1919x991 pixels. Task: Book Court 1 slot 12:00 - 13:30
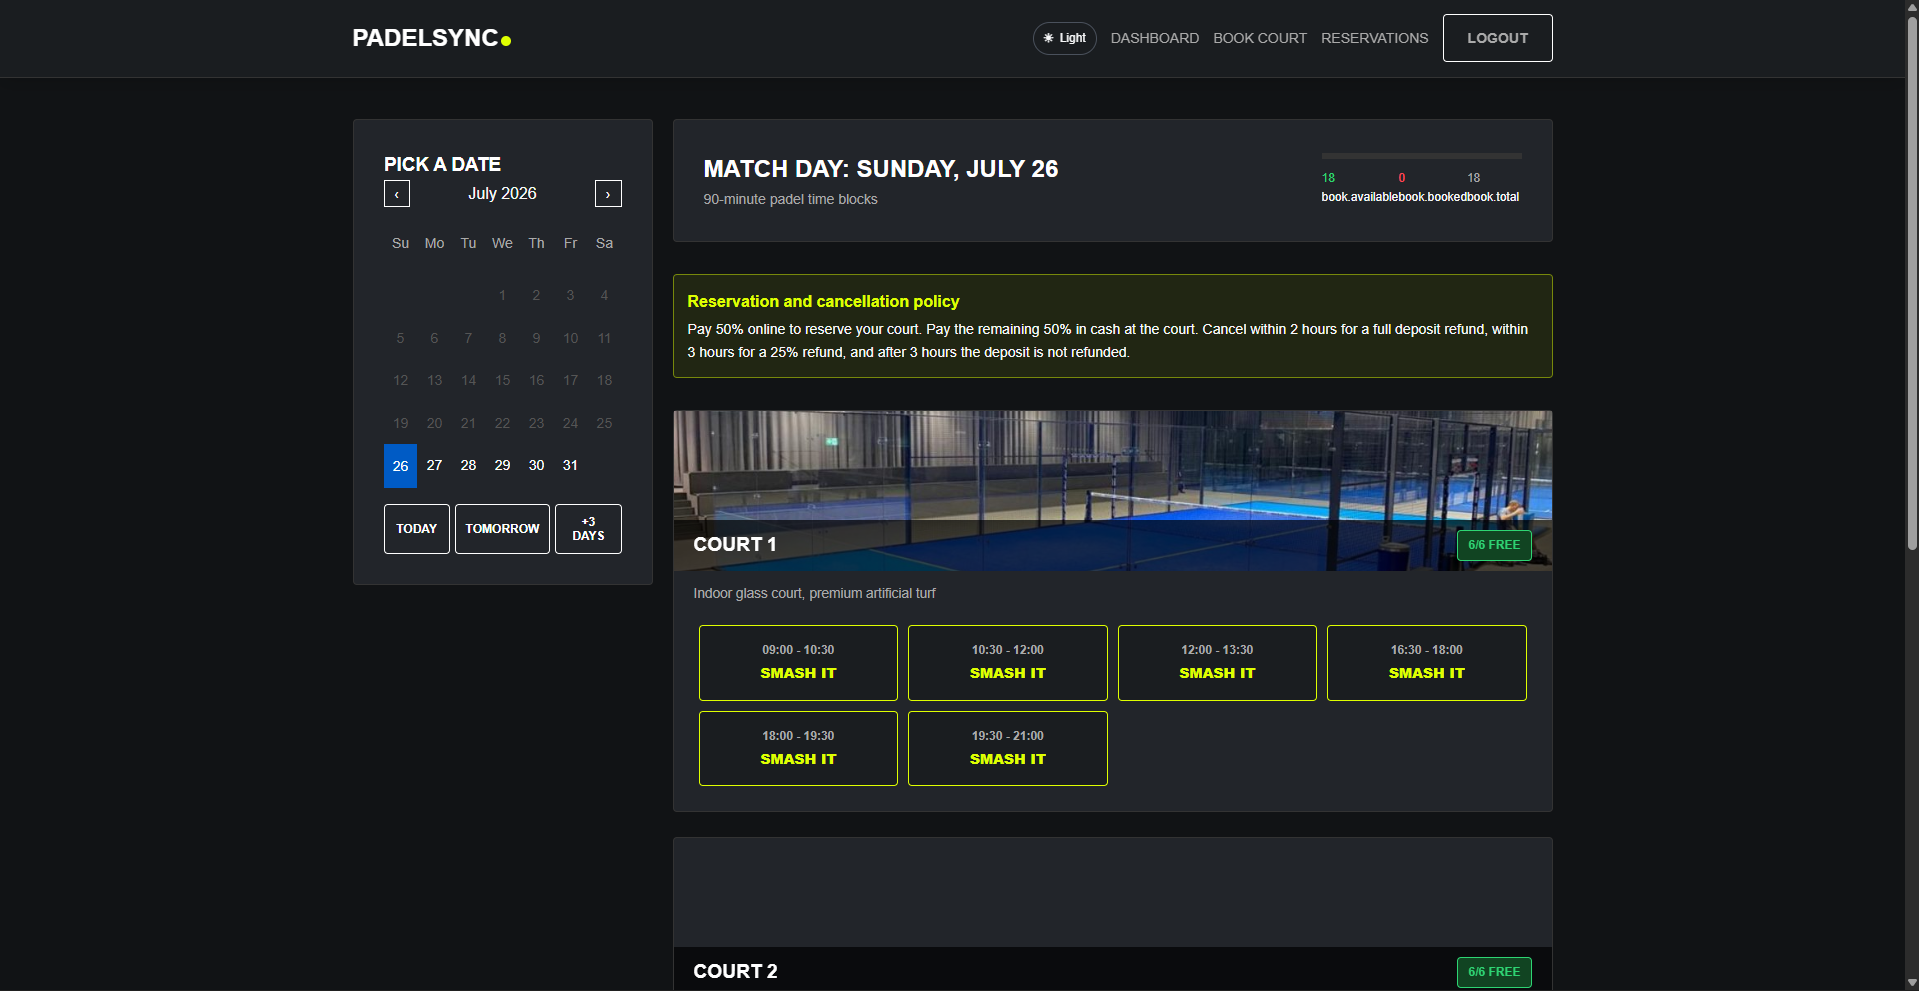(x=1217, y=663)
